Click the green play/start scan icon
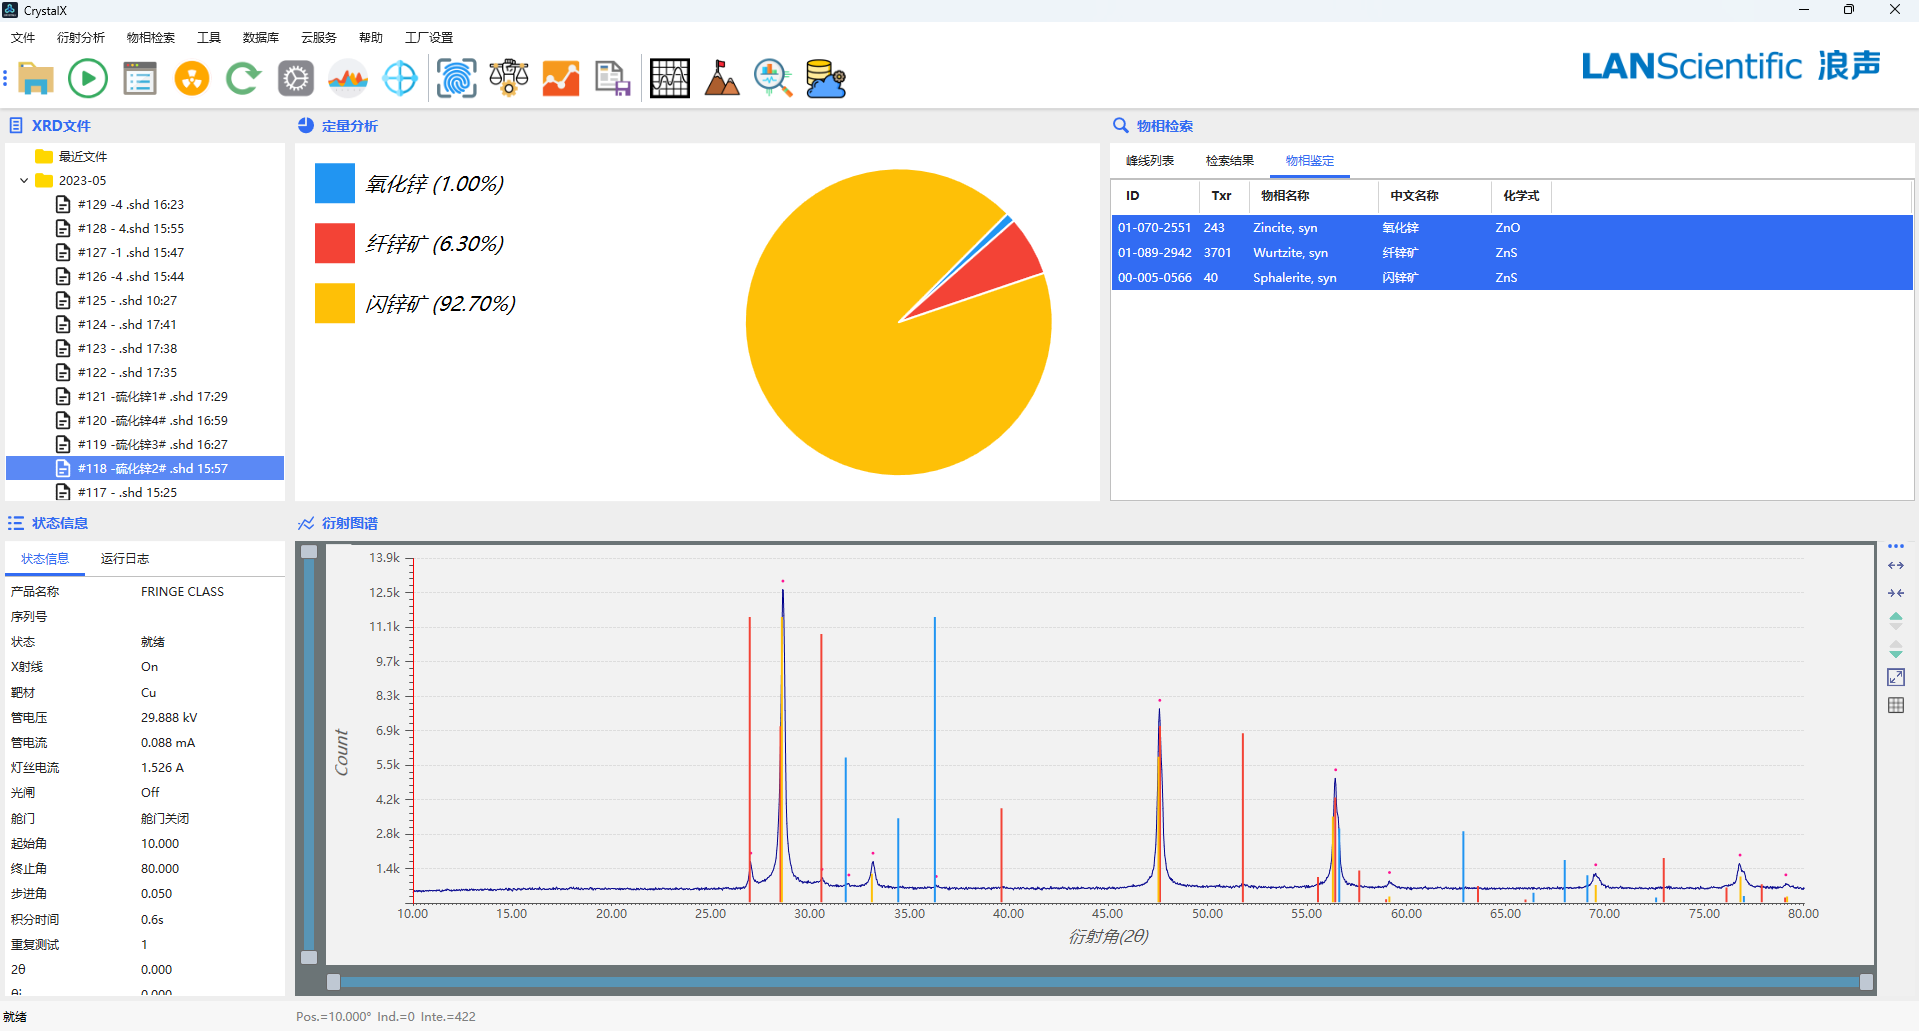 coord(88,78)
